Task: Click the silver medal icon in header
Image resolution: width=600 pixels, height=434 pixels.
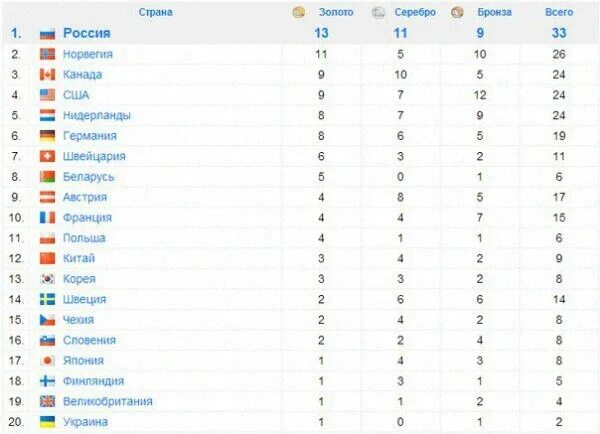Action: [378, 13]
